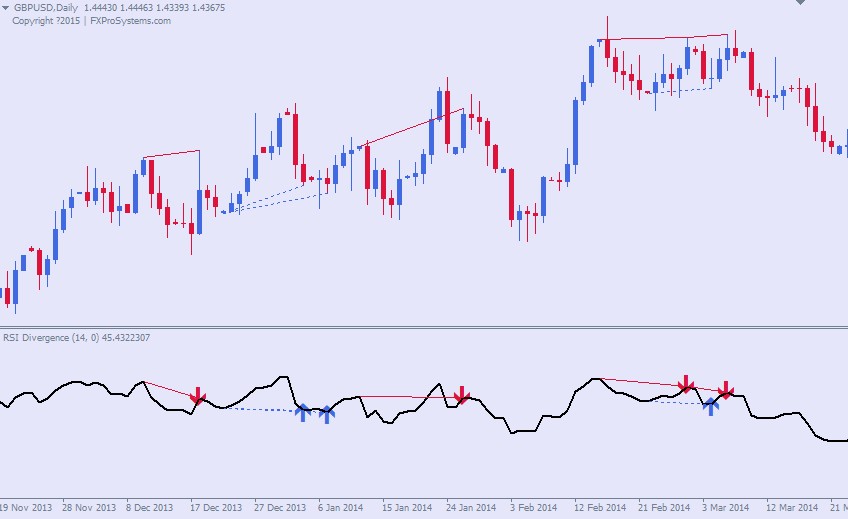Click the 28 Nov 2013 date label
The image size is (848, 519).
tap(89, 508)
